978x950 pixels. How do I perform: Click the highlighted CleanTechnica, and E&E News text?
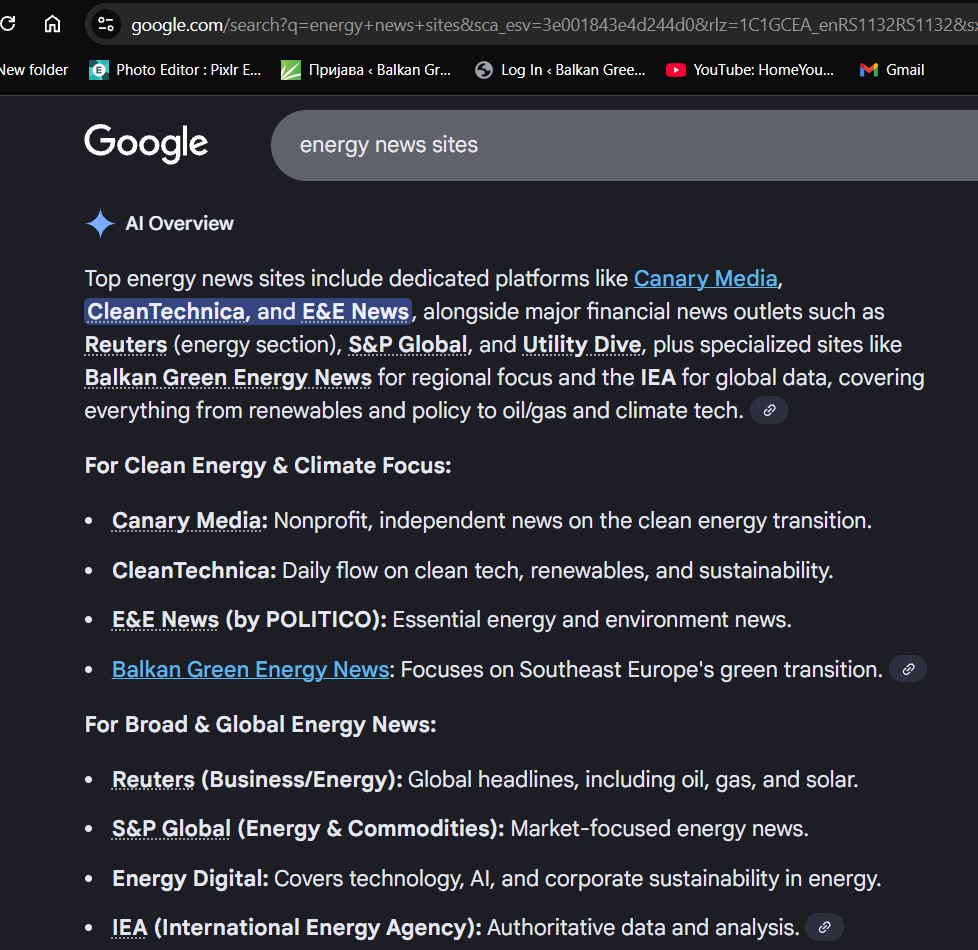(x=248, y=311)
